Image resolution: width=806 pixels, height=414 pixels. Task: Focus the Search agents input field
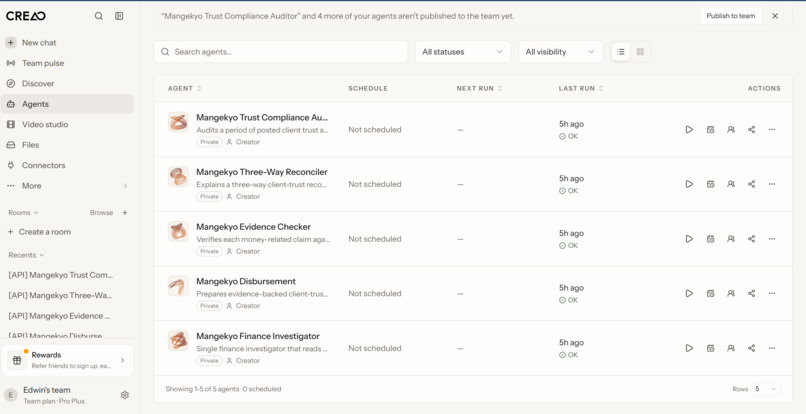[281, 52]
